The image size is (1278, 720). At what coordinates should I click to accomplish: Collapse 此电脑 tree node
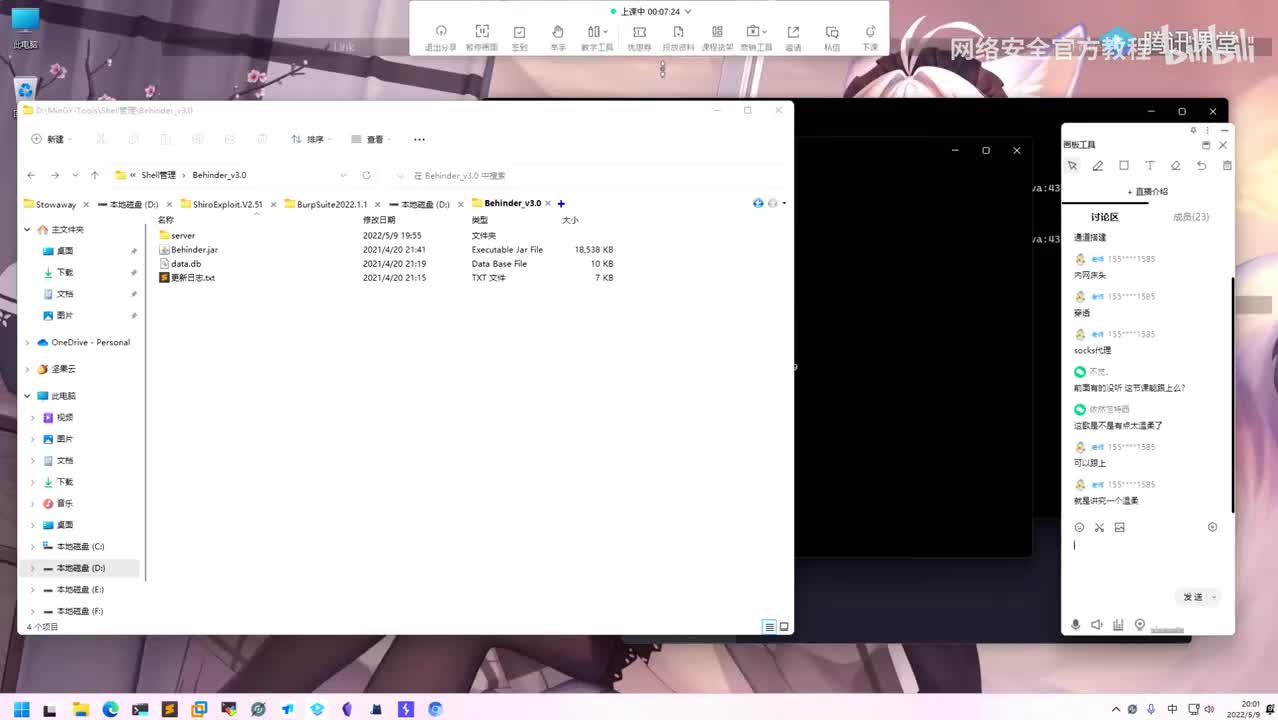pyautogui.click(x=27, y=396)
